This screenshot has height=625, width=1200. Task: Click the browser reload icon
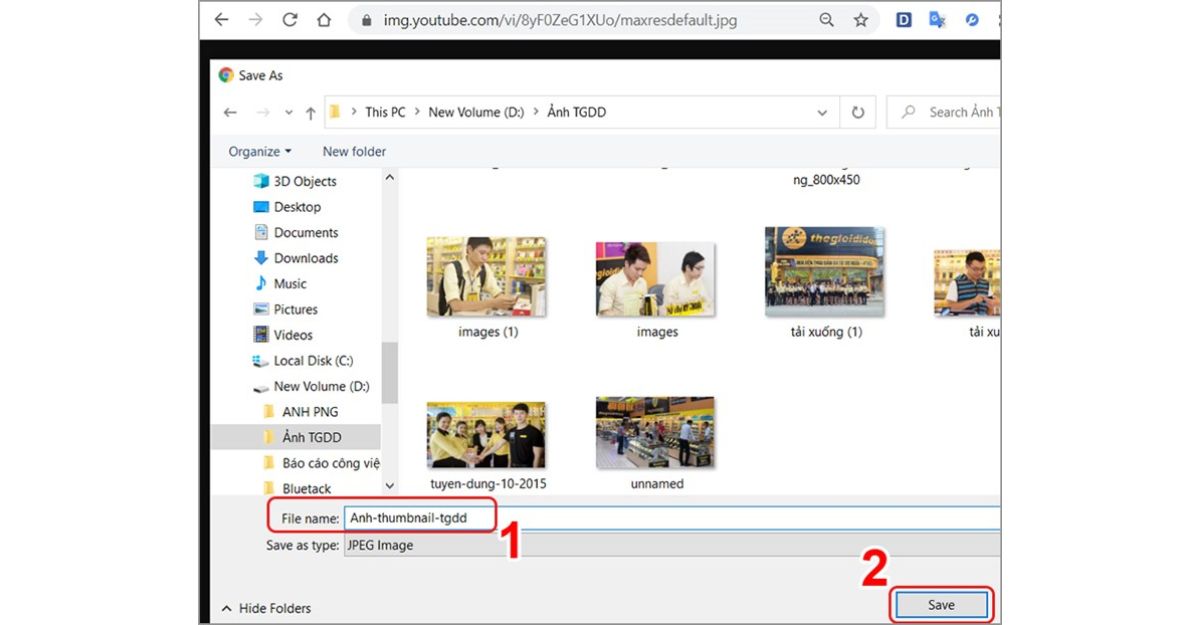290,20
